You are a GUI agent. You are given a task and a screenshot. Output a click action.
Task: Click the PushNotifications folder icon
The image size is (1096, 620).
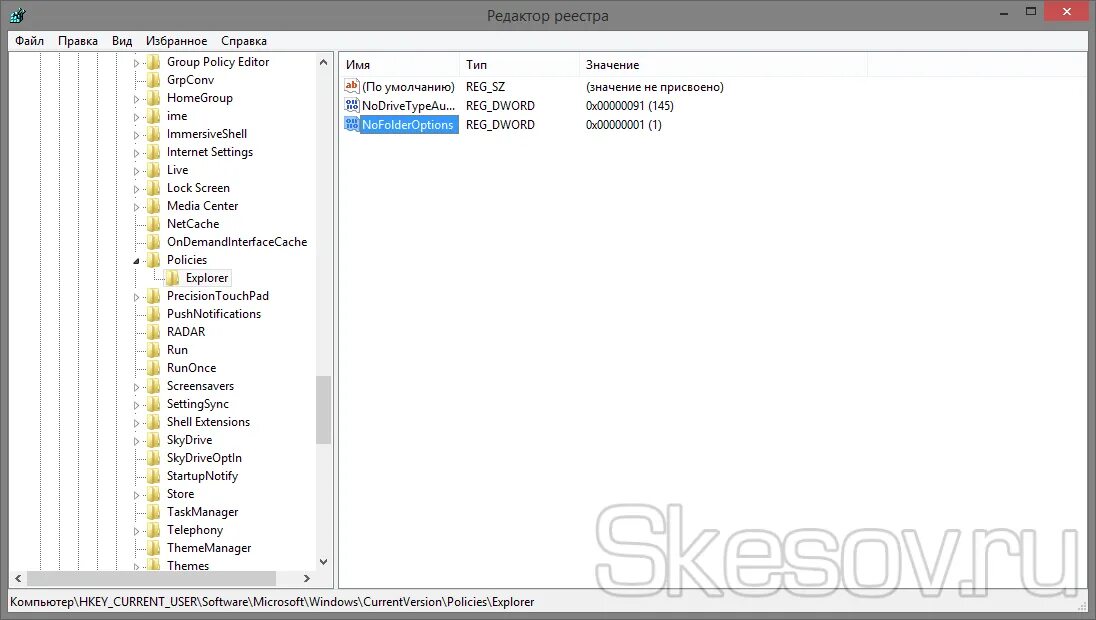coord(153,314)
